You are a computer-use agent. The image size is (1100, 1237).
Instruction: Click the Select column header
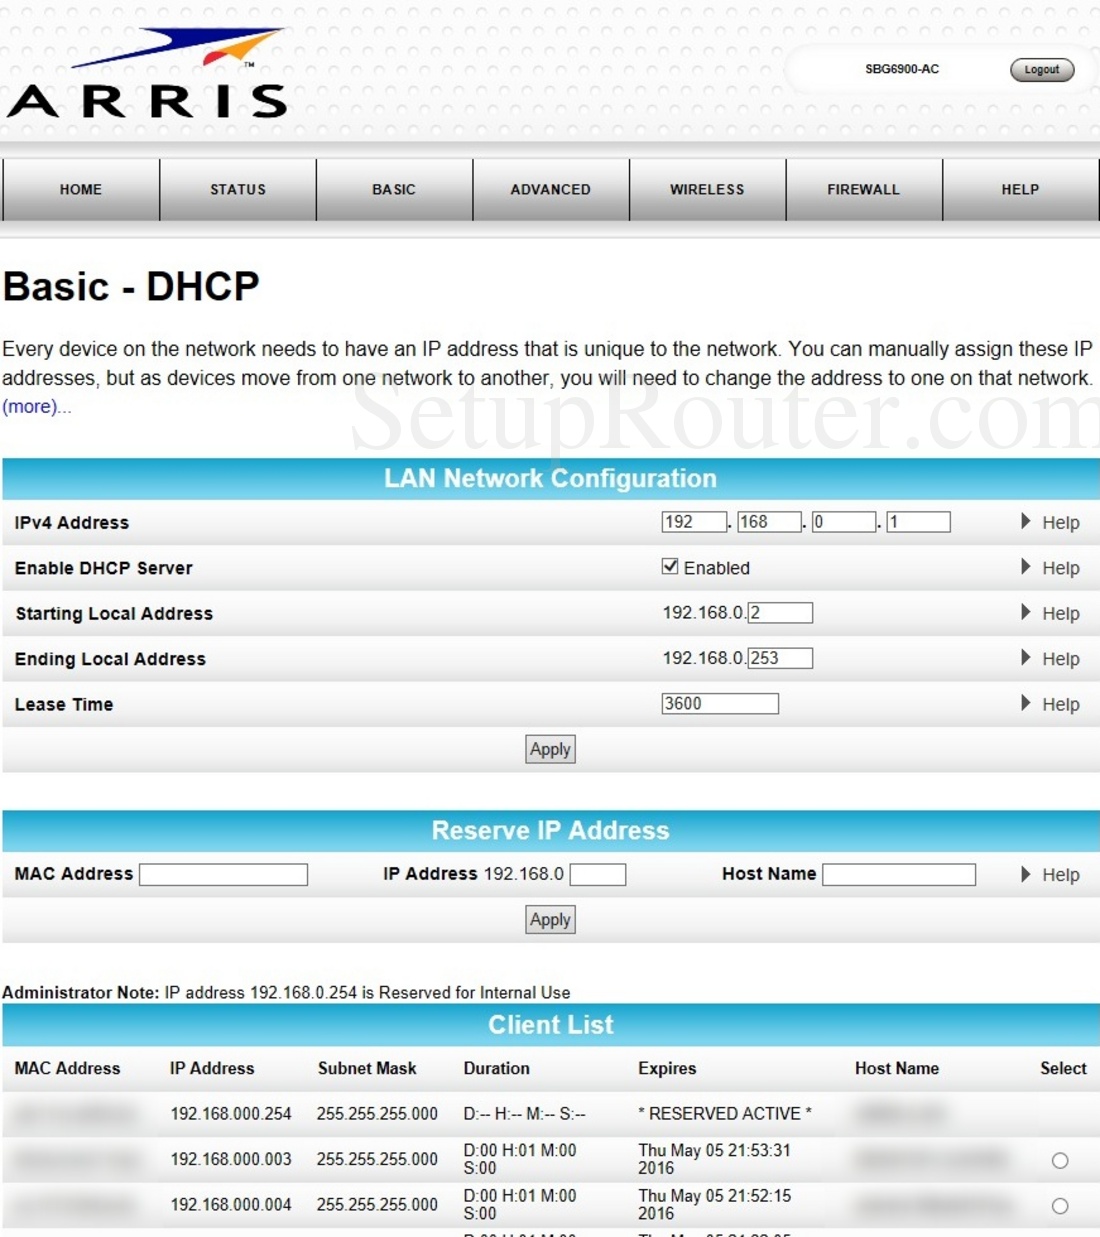pos(1063,1068)
